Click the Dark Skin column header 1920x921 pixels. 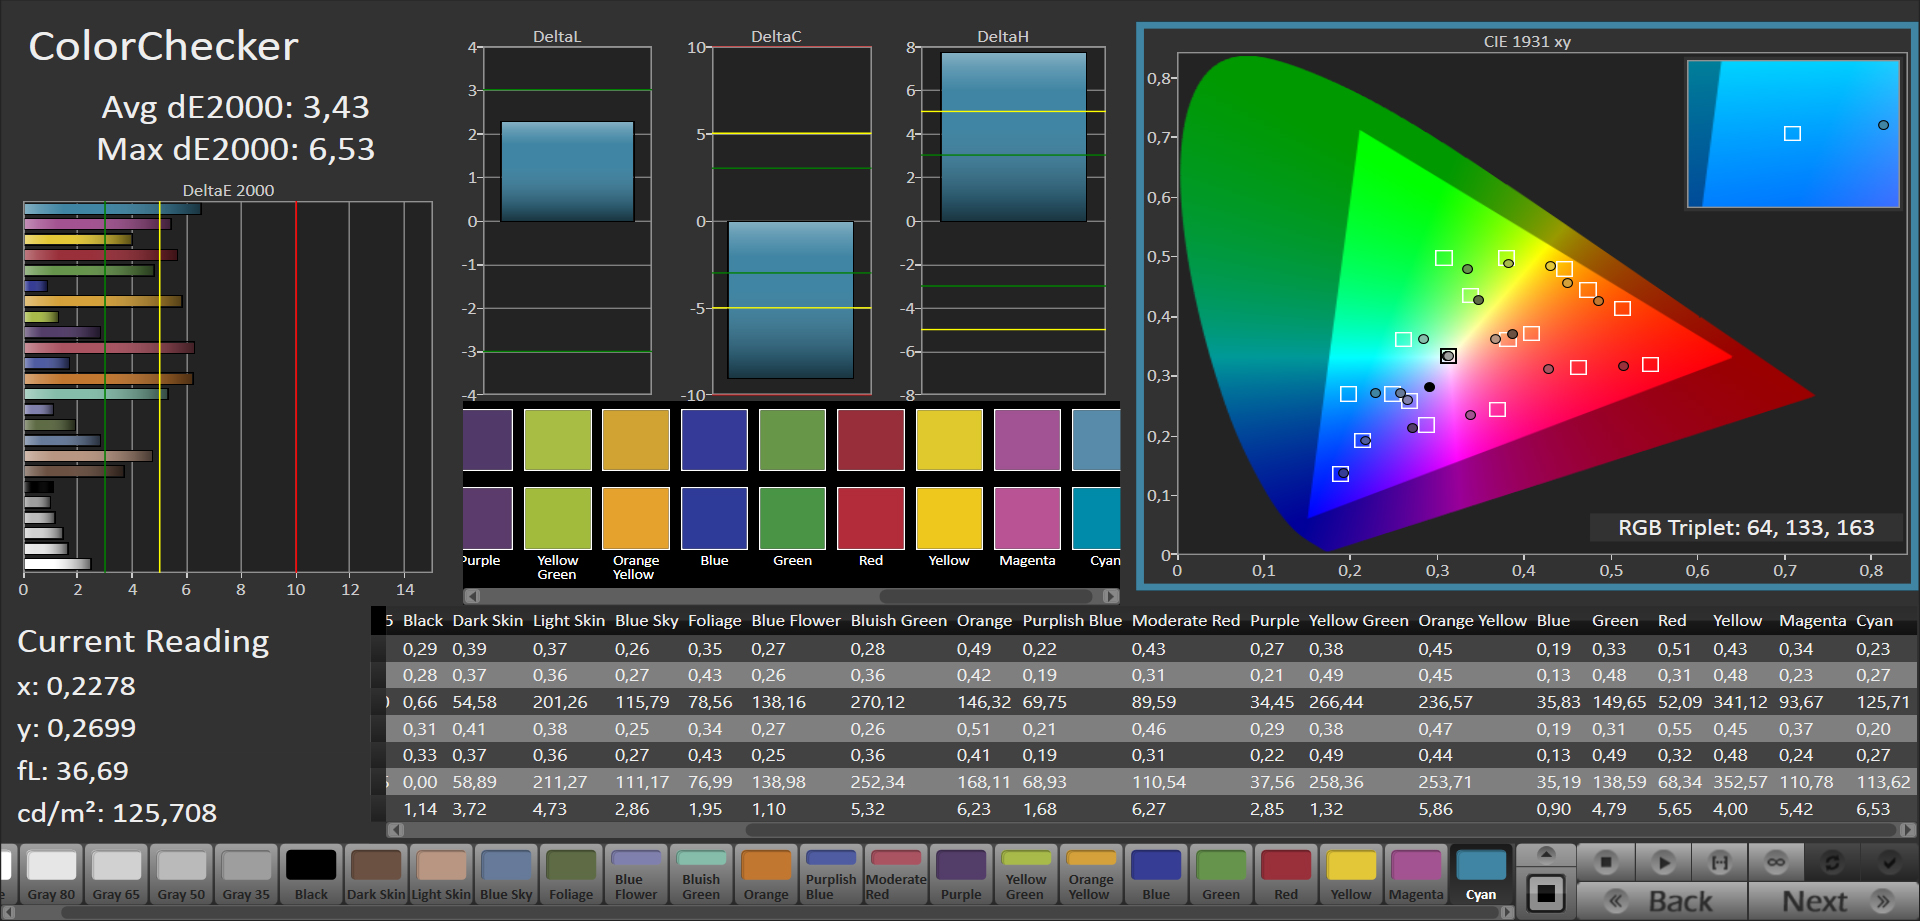tap(487, 620)
